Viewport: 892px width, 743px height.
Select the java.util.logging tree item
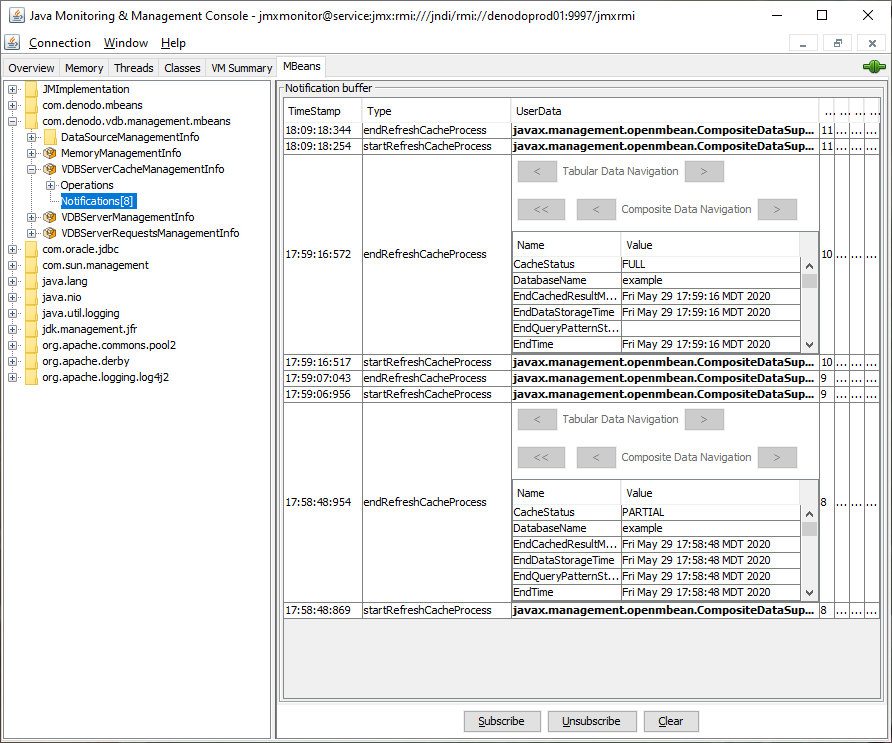pos(81,313)
